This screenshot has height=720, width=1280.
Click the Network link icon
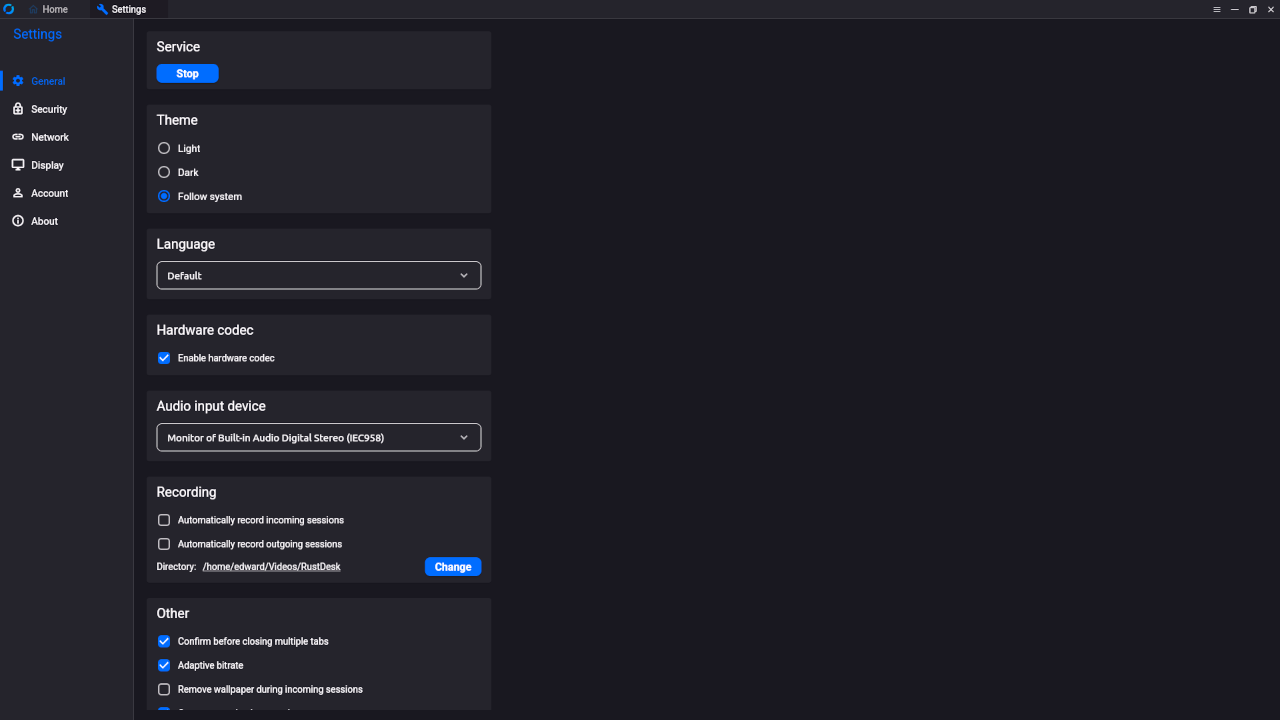[x=18, y=137]
